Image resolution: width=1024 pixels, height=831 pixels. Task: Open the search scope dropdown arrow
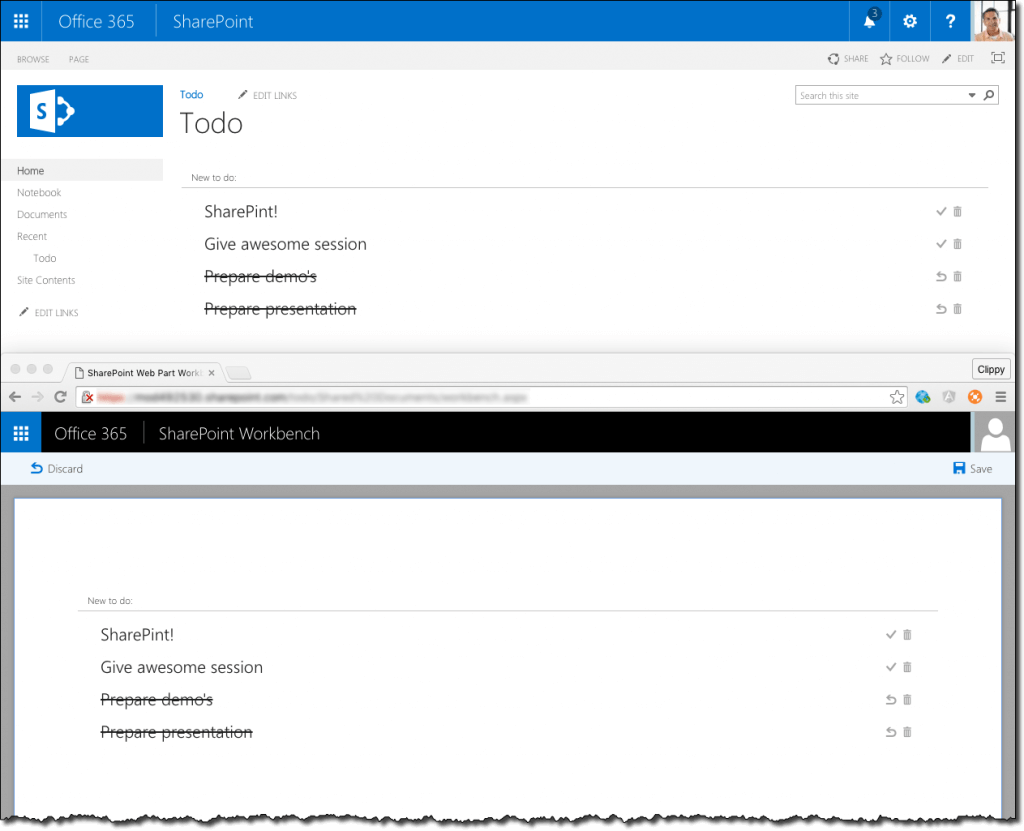[x=971, y=94]
